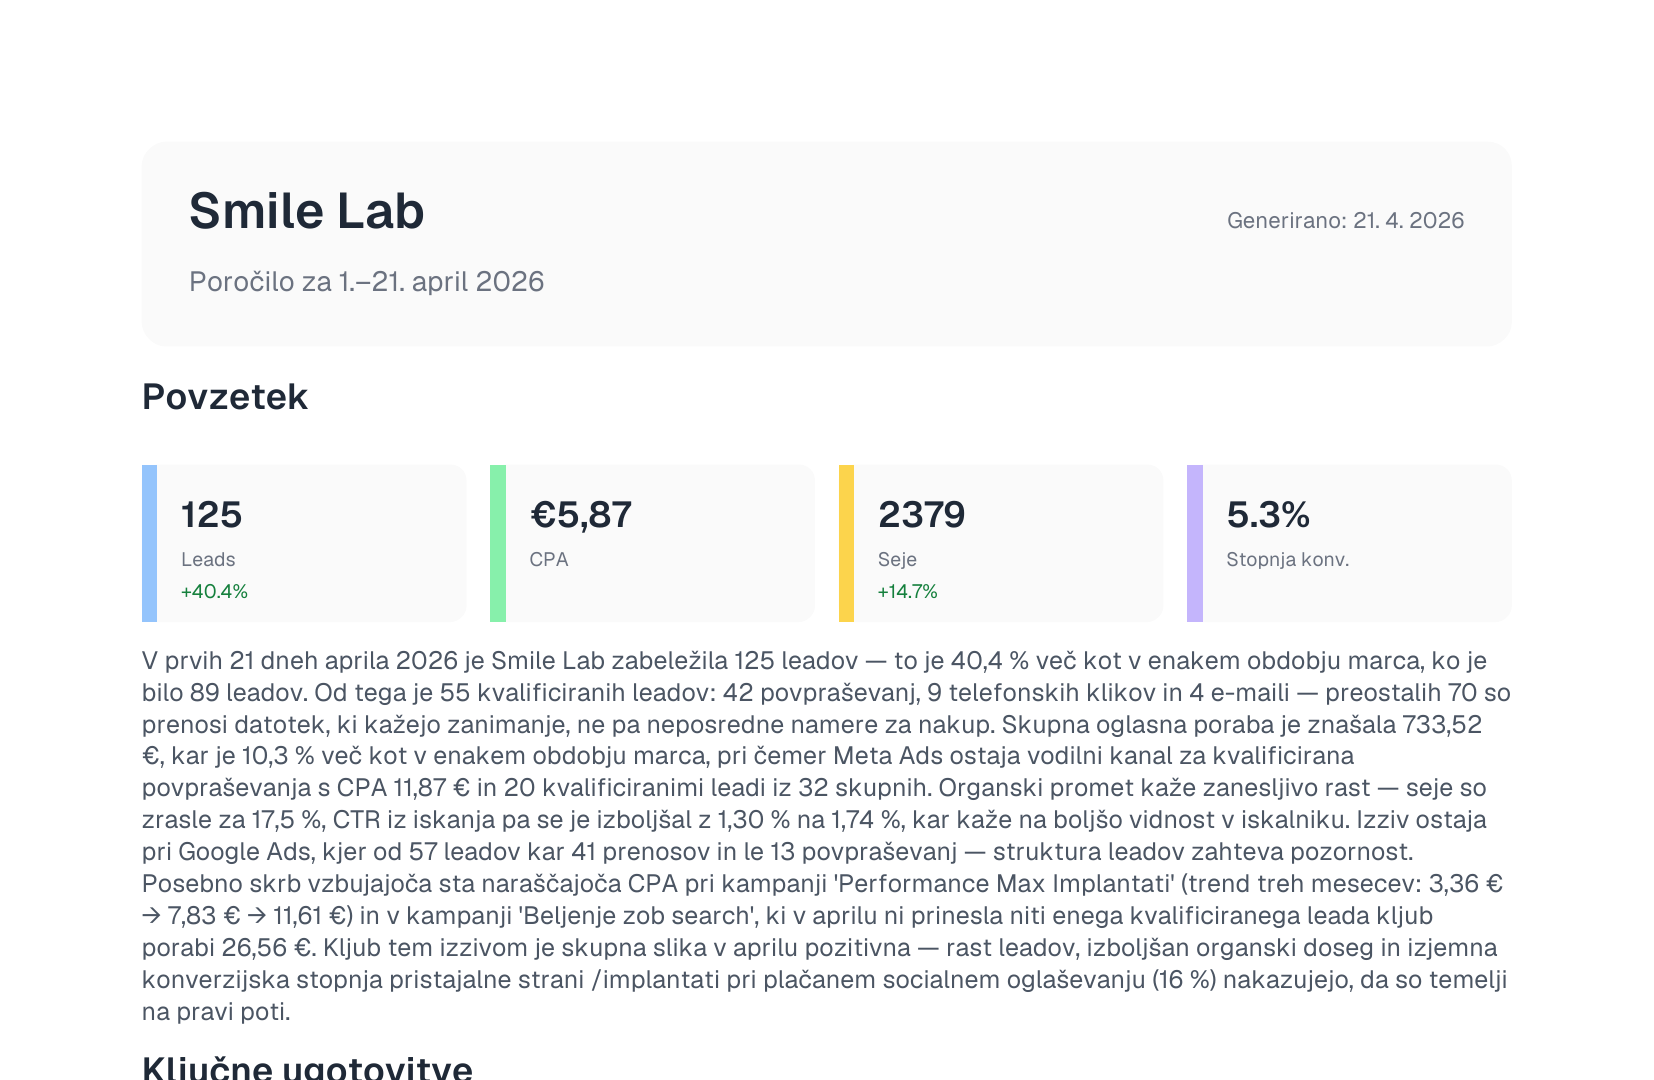Click the green accent bar on CPA card
The image size is (1654, 1080).
[x=498, y=543]
